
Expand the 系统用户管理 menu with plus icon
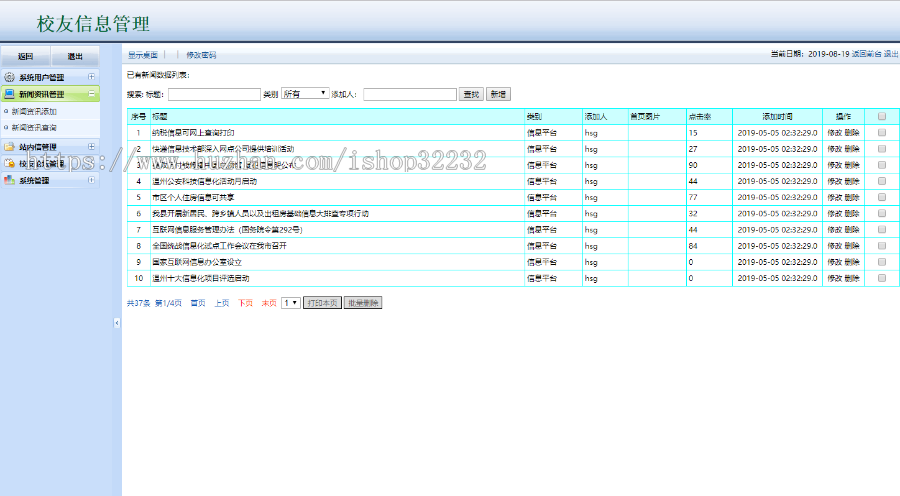(x=92, y=77)
